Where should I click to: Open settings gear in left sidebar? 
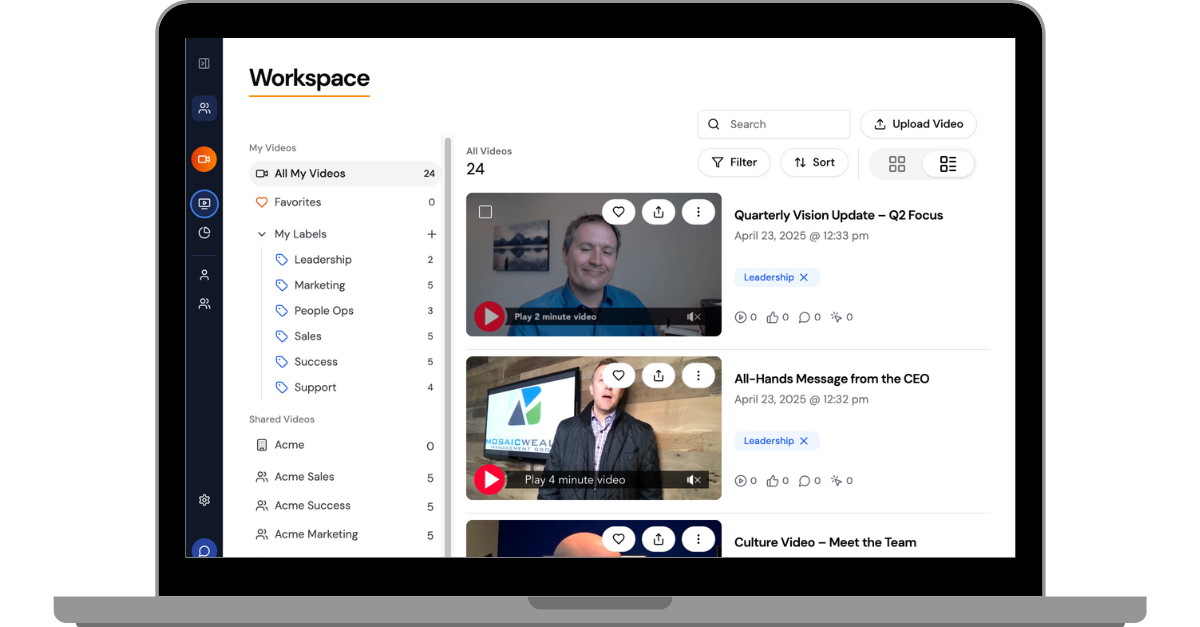[204, 500]
